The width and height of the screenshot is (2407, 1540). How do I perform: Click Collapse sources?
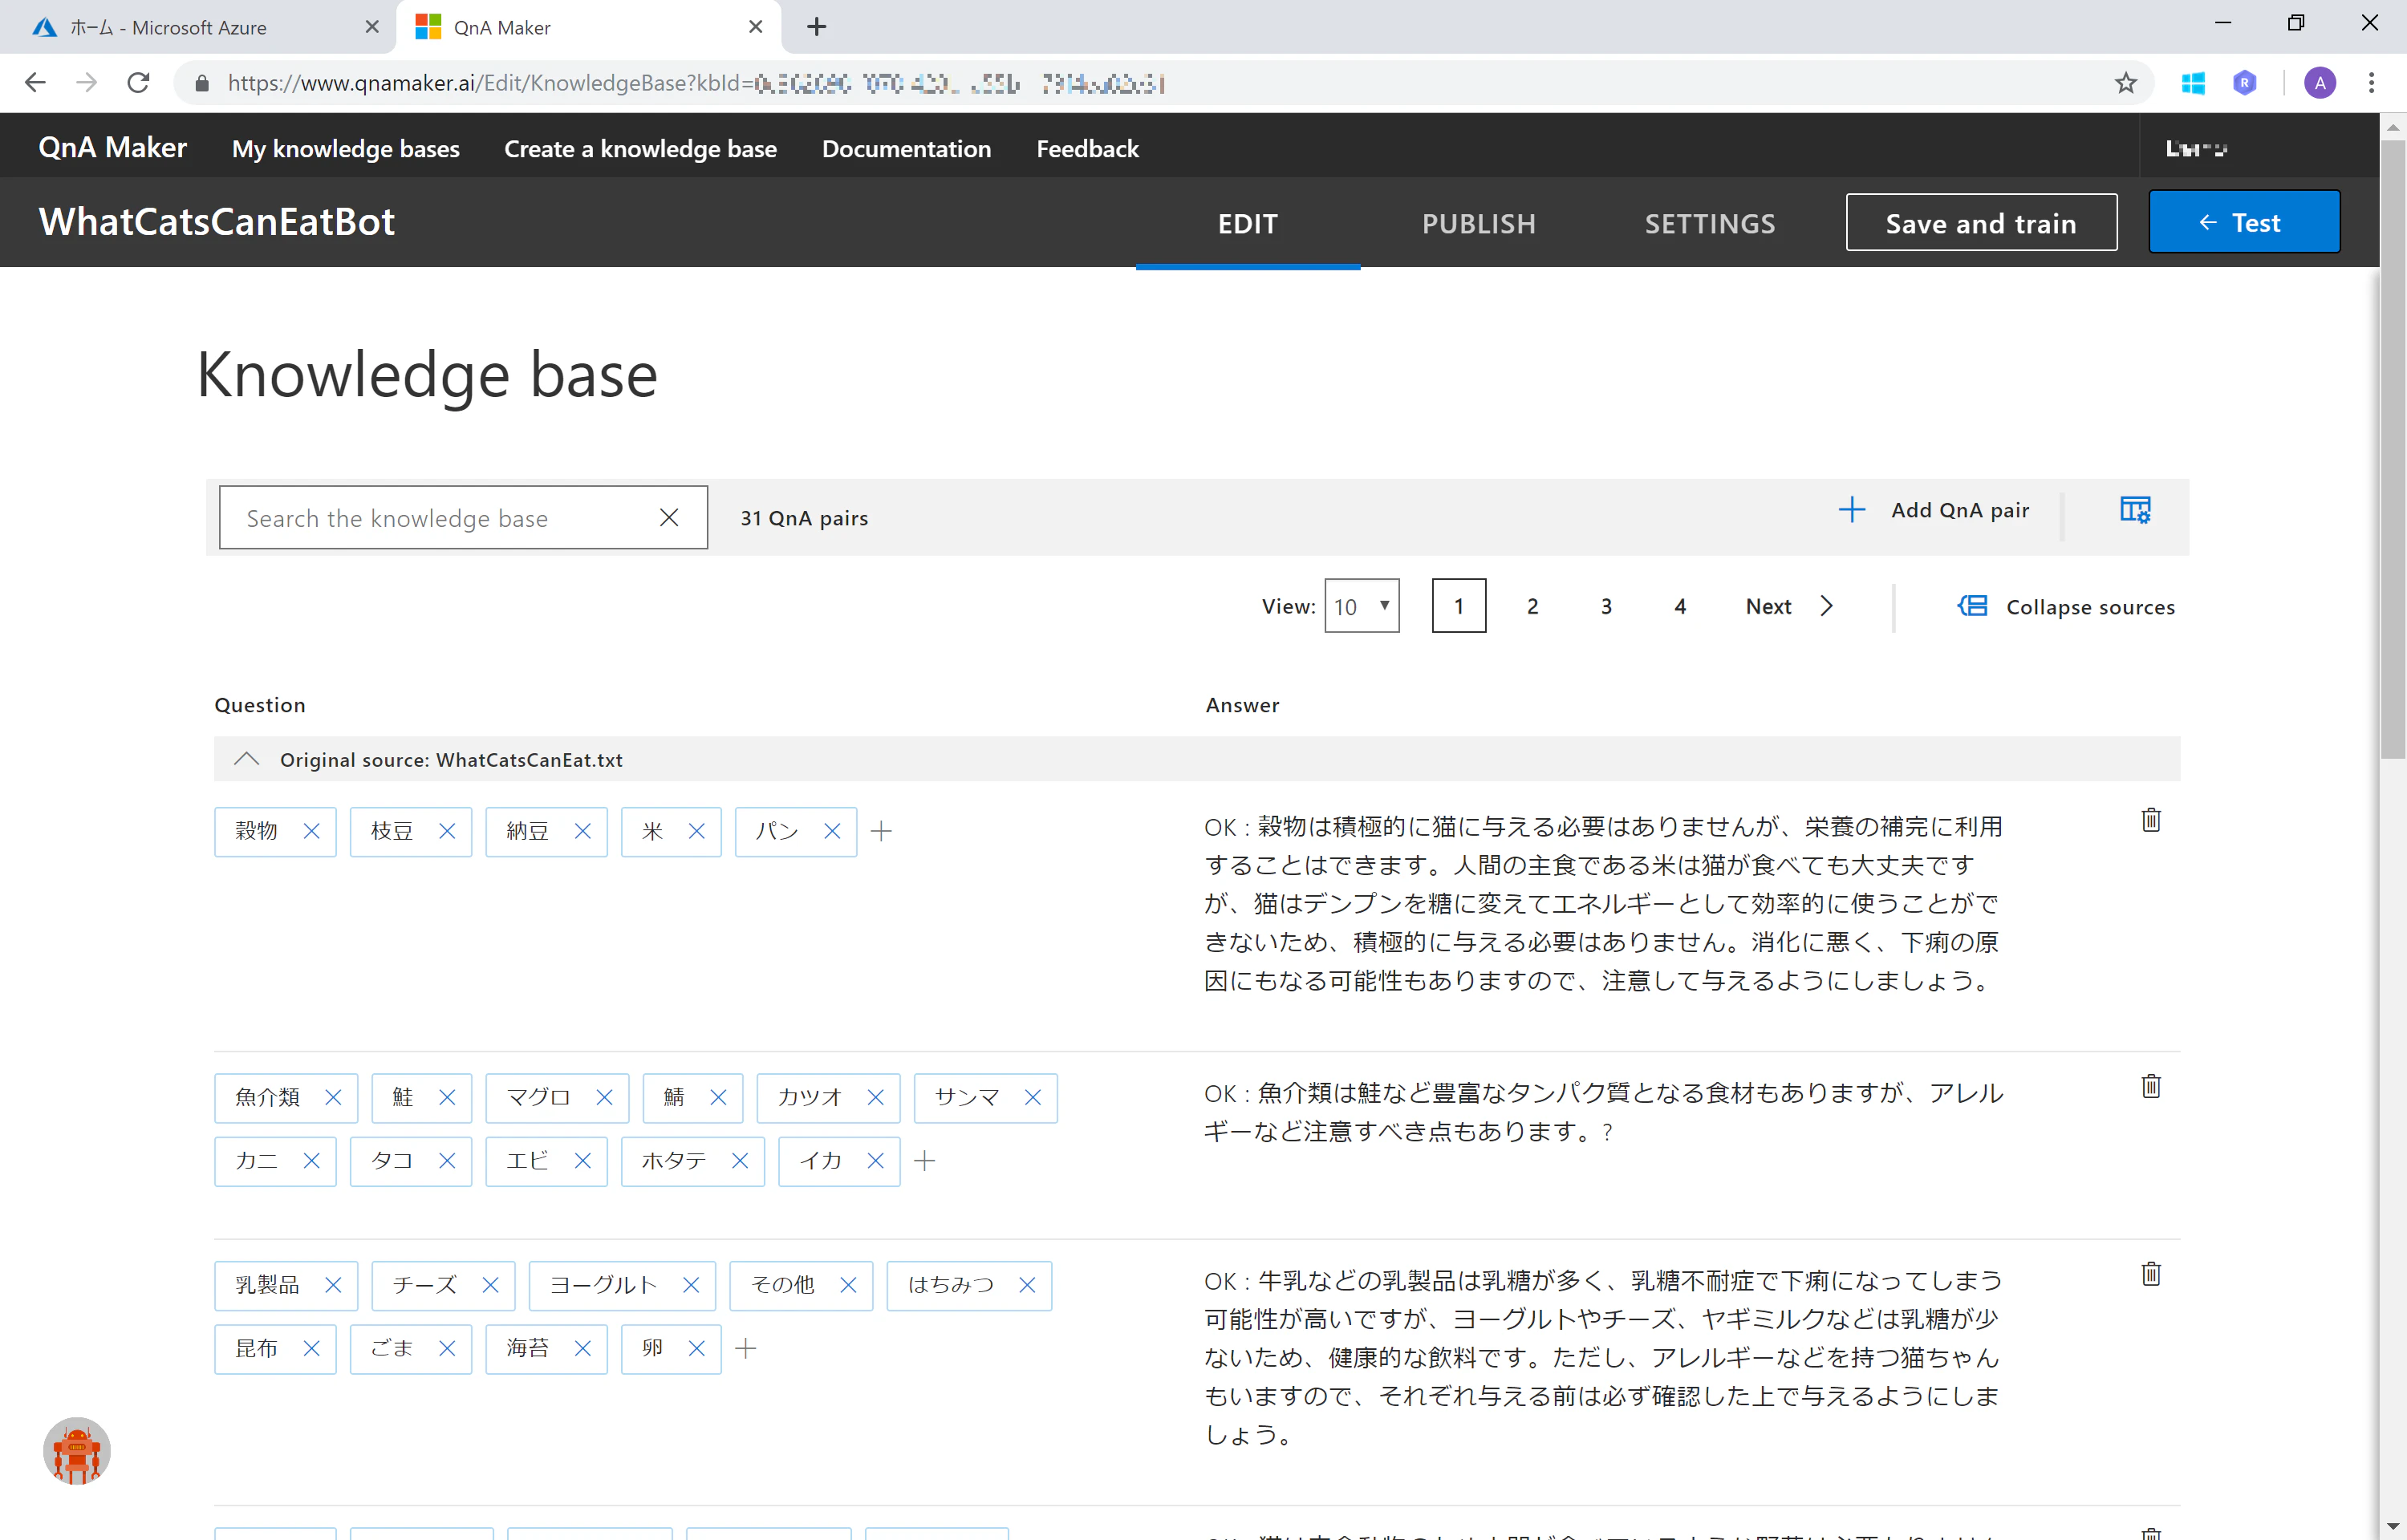coord(2066,607)
